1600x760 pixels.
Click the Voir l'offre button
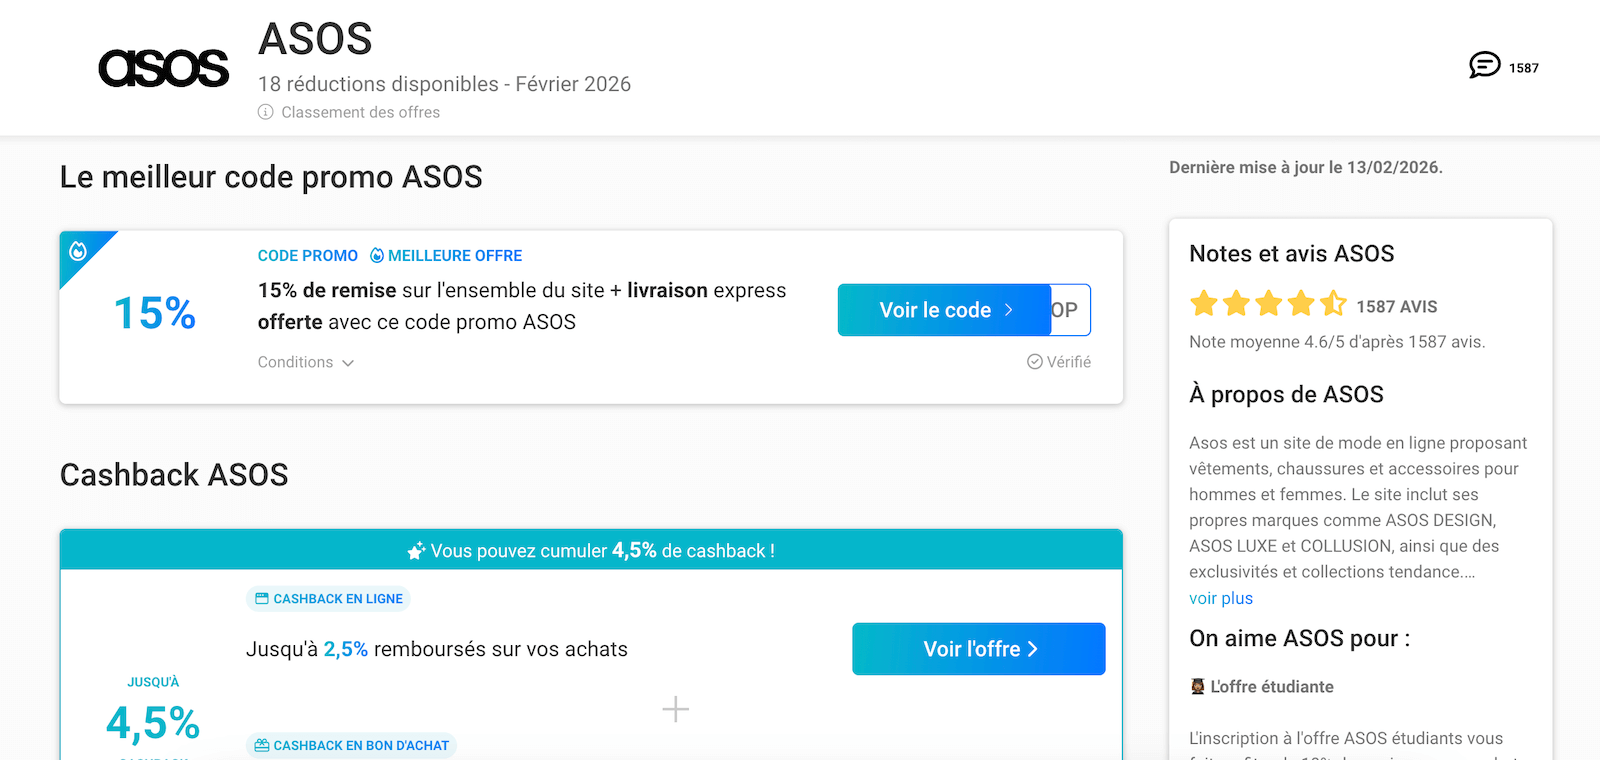[x=978, y=648]
